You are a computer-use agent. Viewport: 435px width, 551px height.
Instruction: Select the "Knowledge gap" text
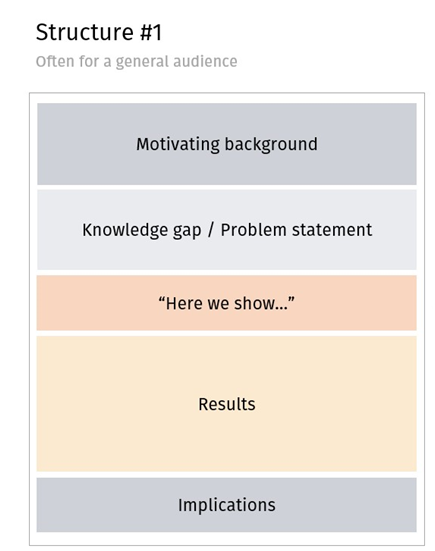pyautogui.click(x=142, y=231)
